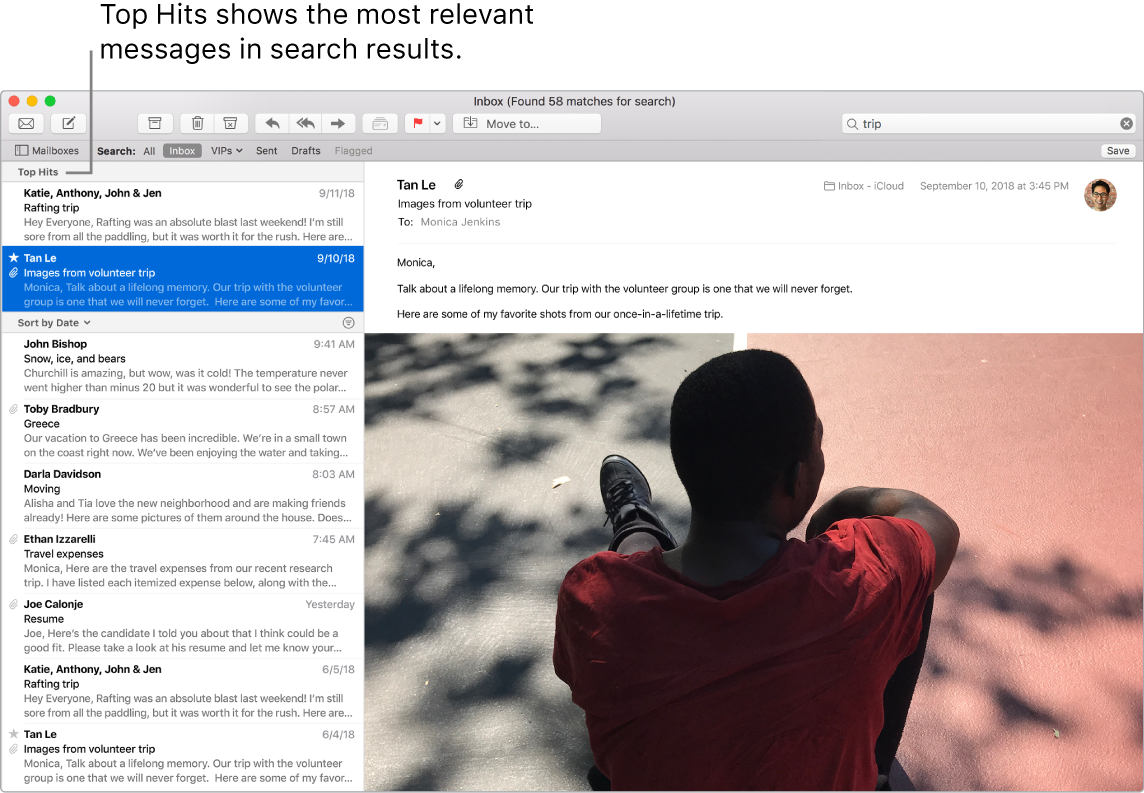Reply to the selected message
1144x793 pixels.
coord(272,123)
